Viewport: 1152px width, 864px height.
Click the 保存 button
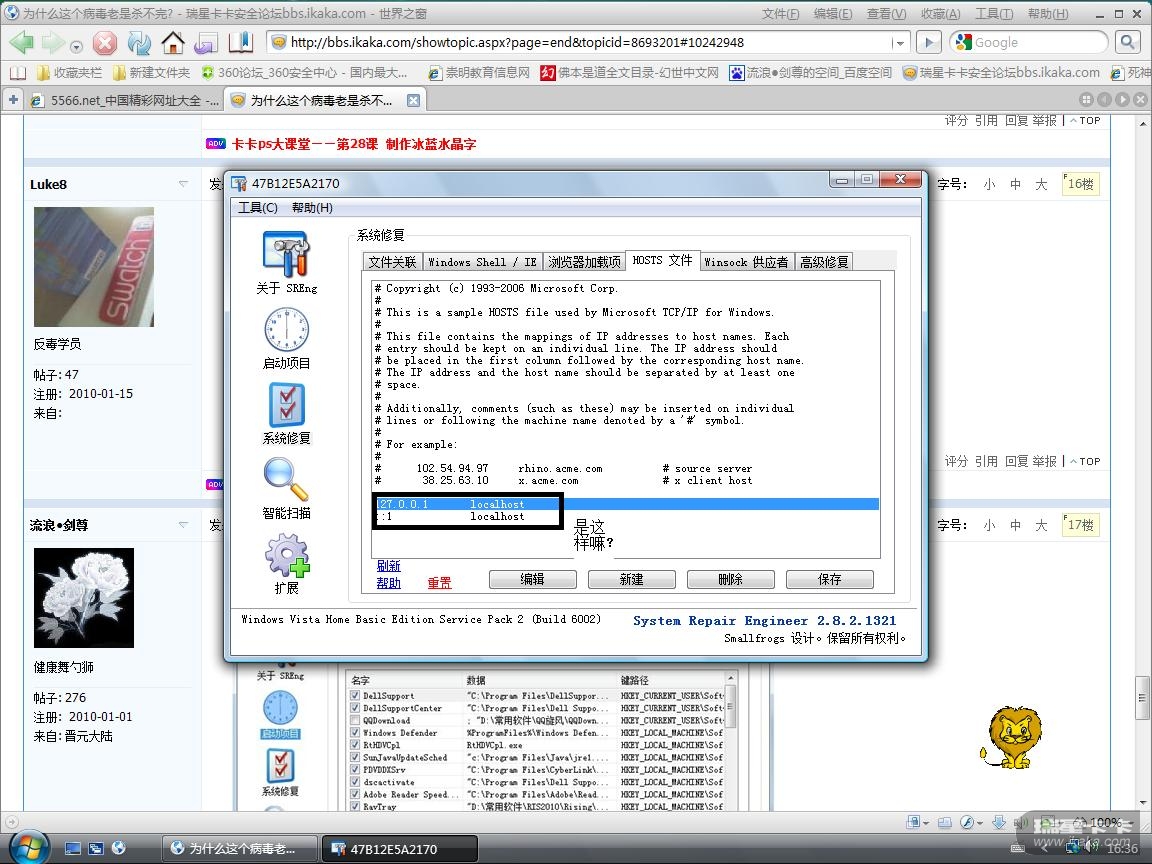click(829, 579)
